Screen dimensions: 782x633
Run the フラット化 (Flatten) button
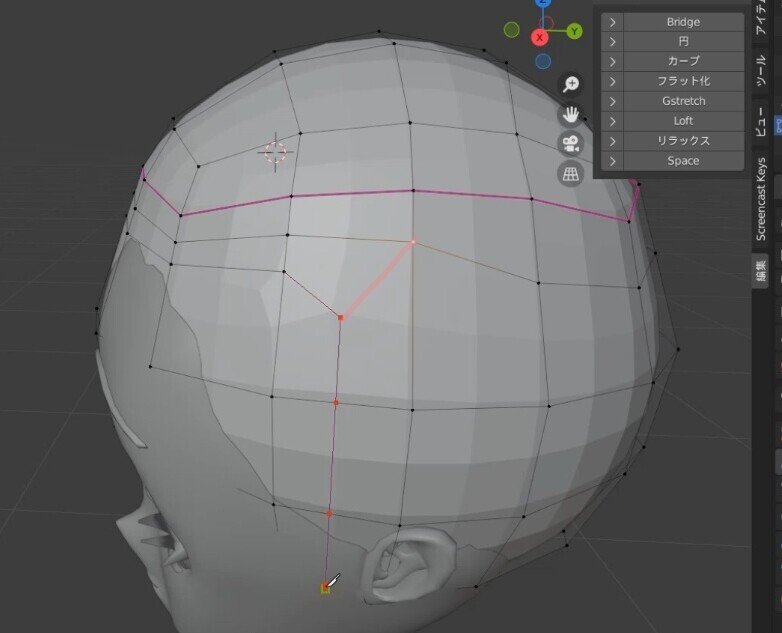click(683, 82)
